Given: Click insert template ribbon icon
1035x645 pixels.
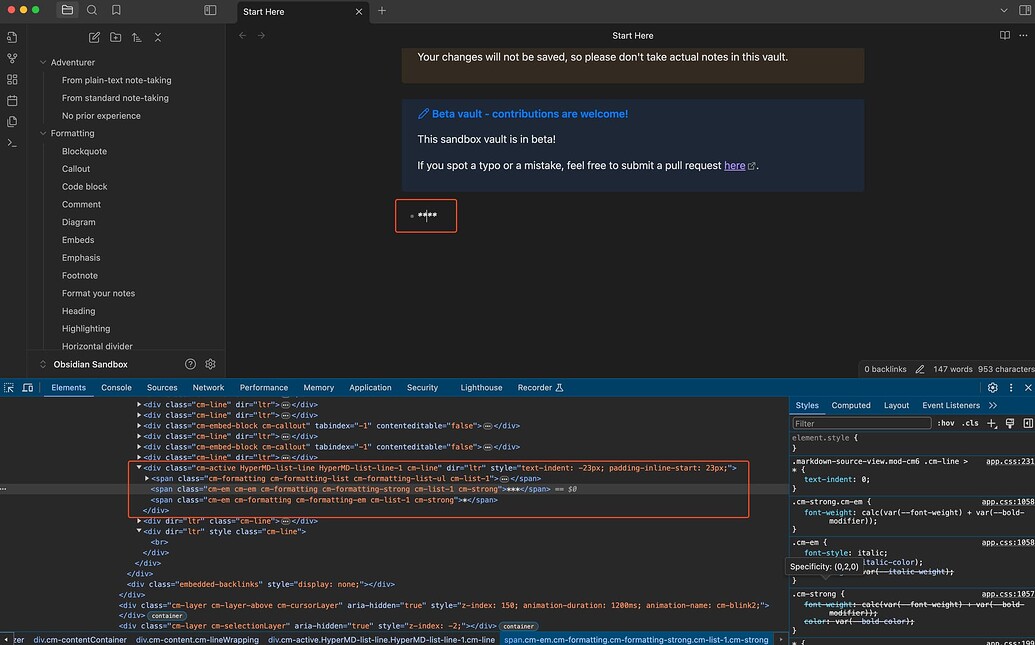Looking at the screenshot, I should tap(12, 122).
